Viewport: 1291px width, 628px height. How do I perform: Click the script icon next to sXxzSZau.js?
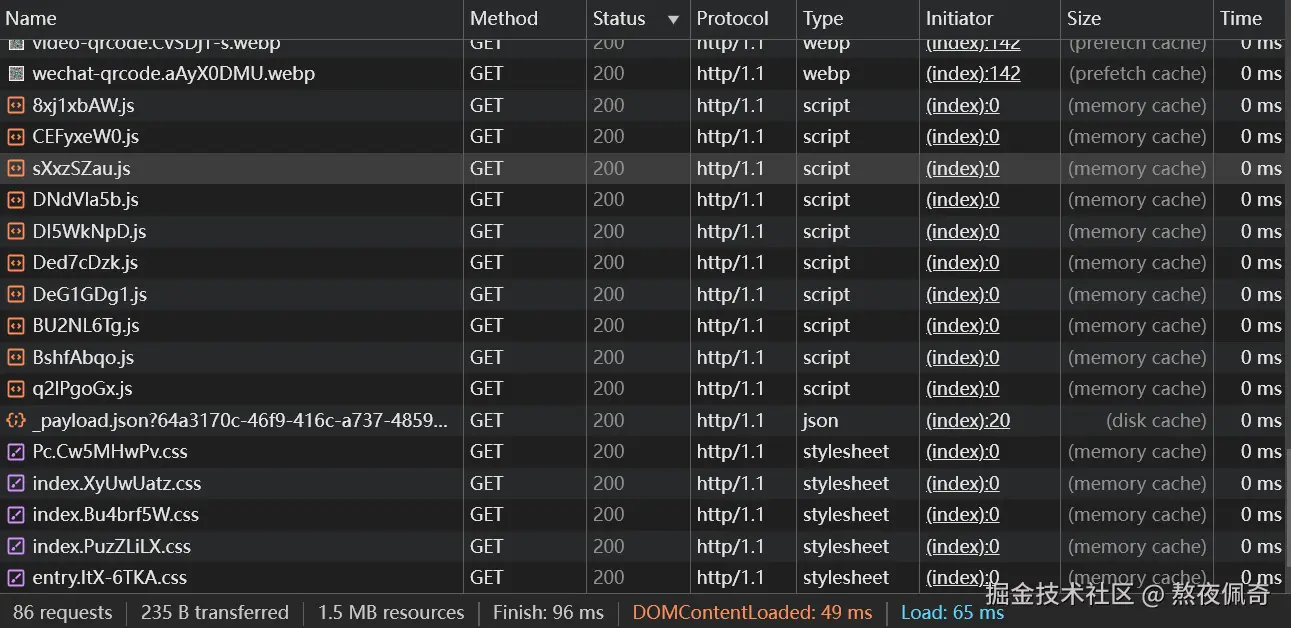coord(16,168)
